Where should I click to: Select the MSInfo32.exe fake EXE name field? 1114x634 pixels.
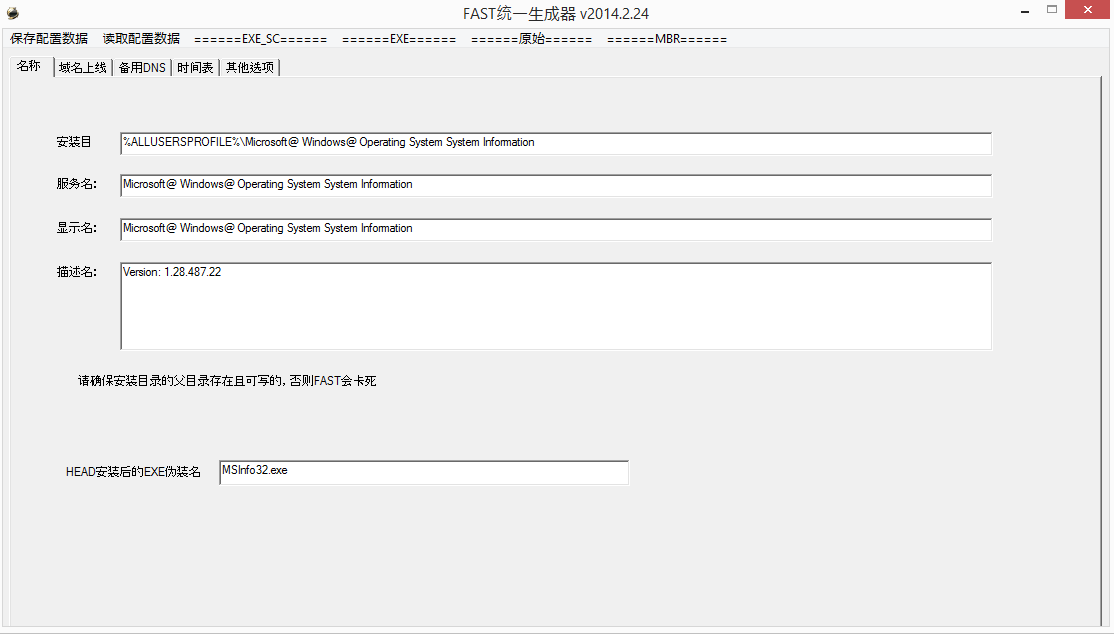(x=423, y=472)
